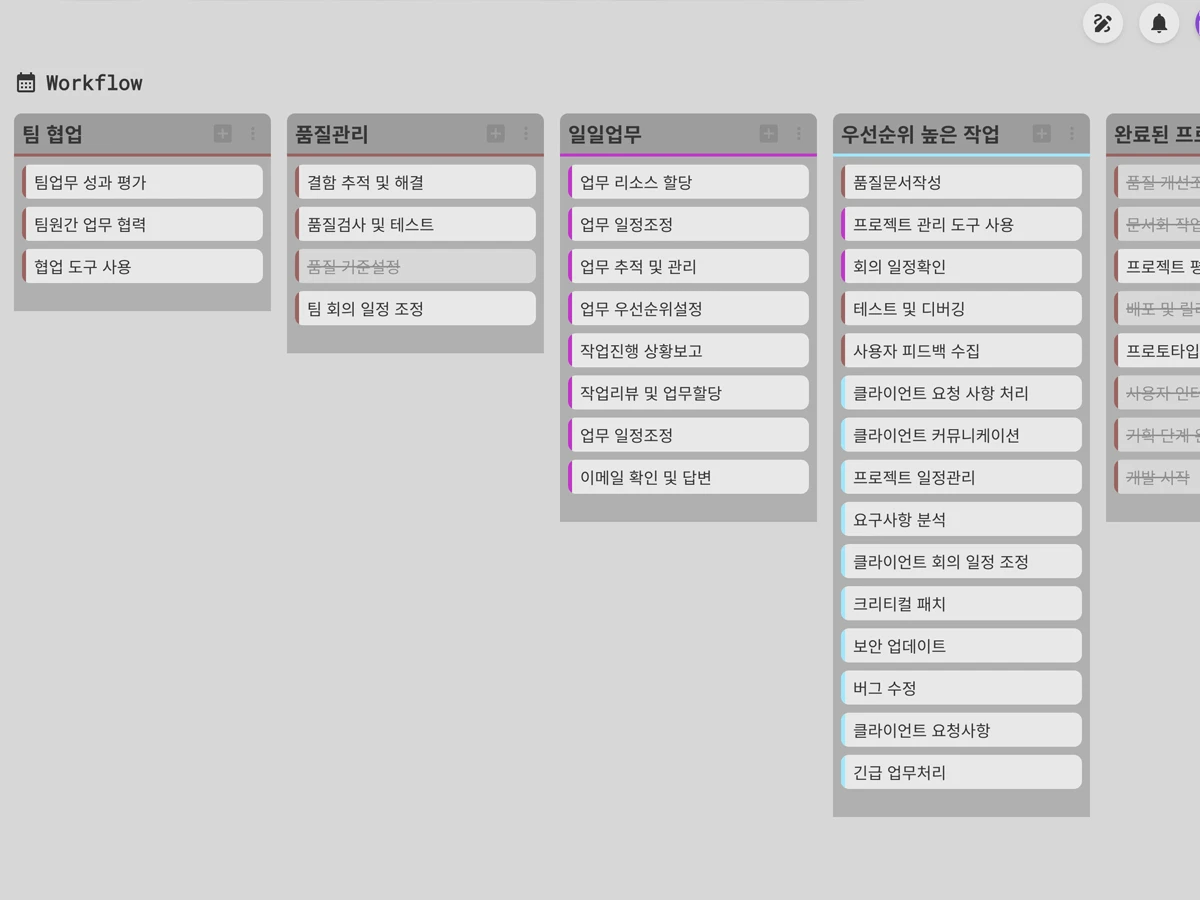Open the 요구사항 분석 card
1200x900 pixels.
point(961,519)
